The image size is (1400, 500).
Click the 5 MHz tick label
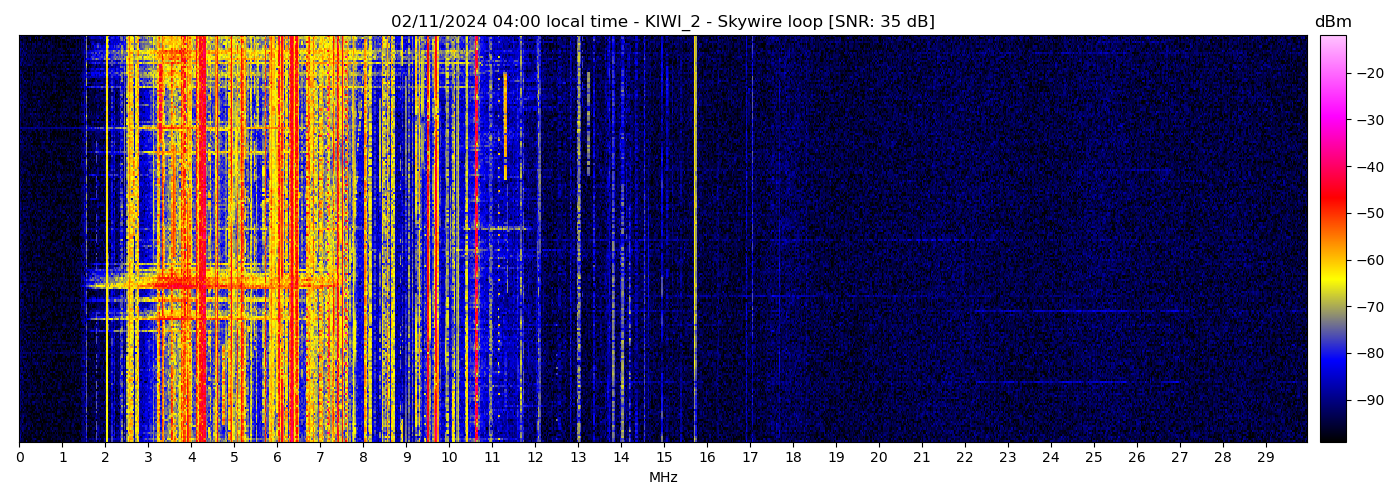[x=234, y=457]
